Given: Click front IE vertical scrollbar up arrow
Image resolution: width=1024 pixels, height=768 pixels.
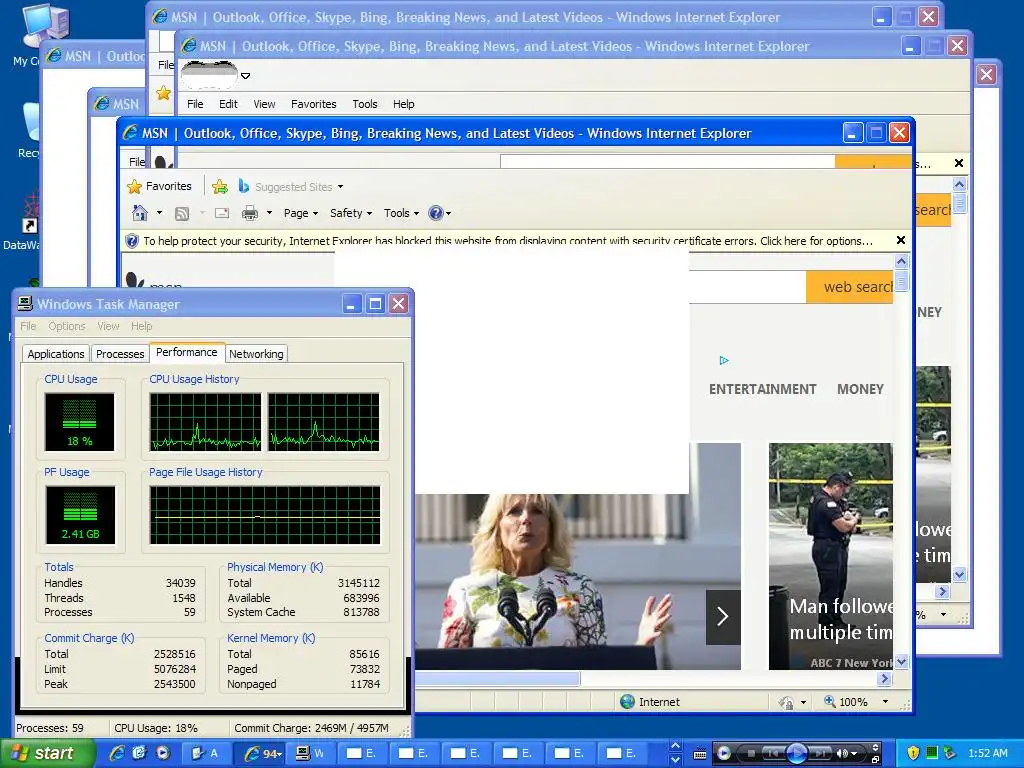Looking at the screenshot, I should [901, 262].
